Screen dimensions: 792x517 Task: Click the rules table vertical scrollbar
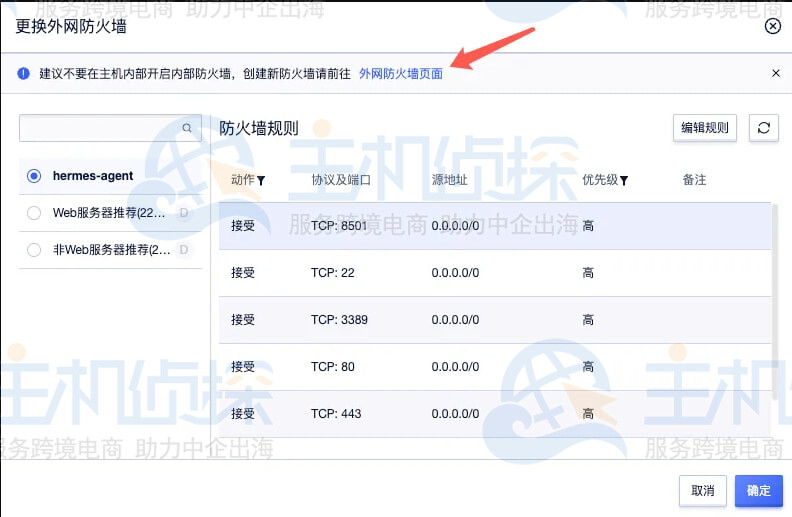click(x=775, y=301)
